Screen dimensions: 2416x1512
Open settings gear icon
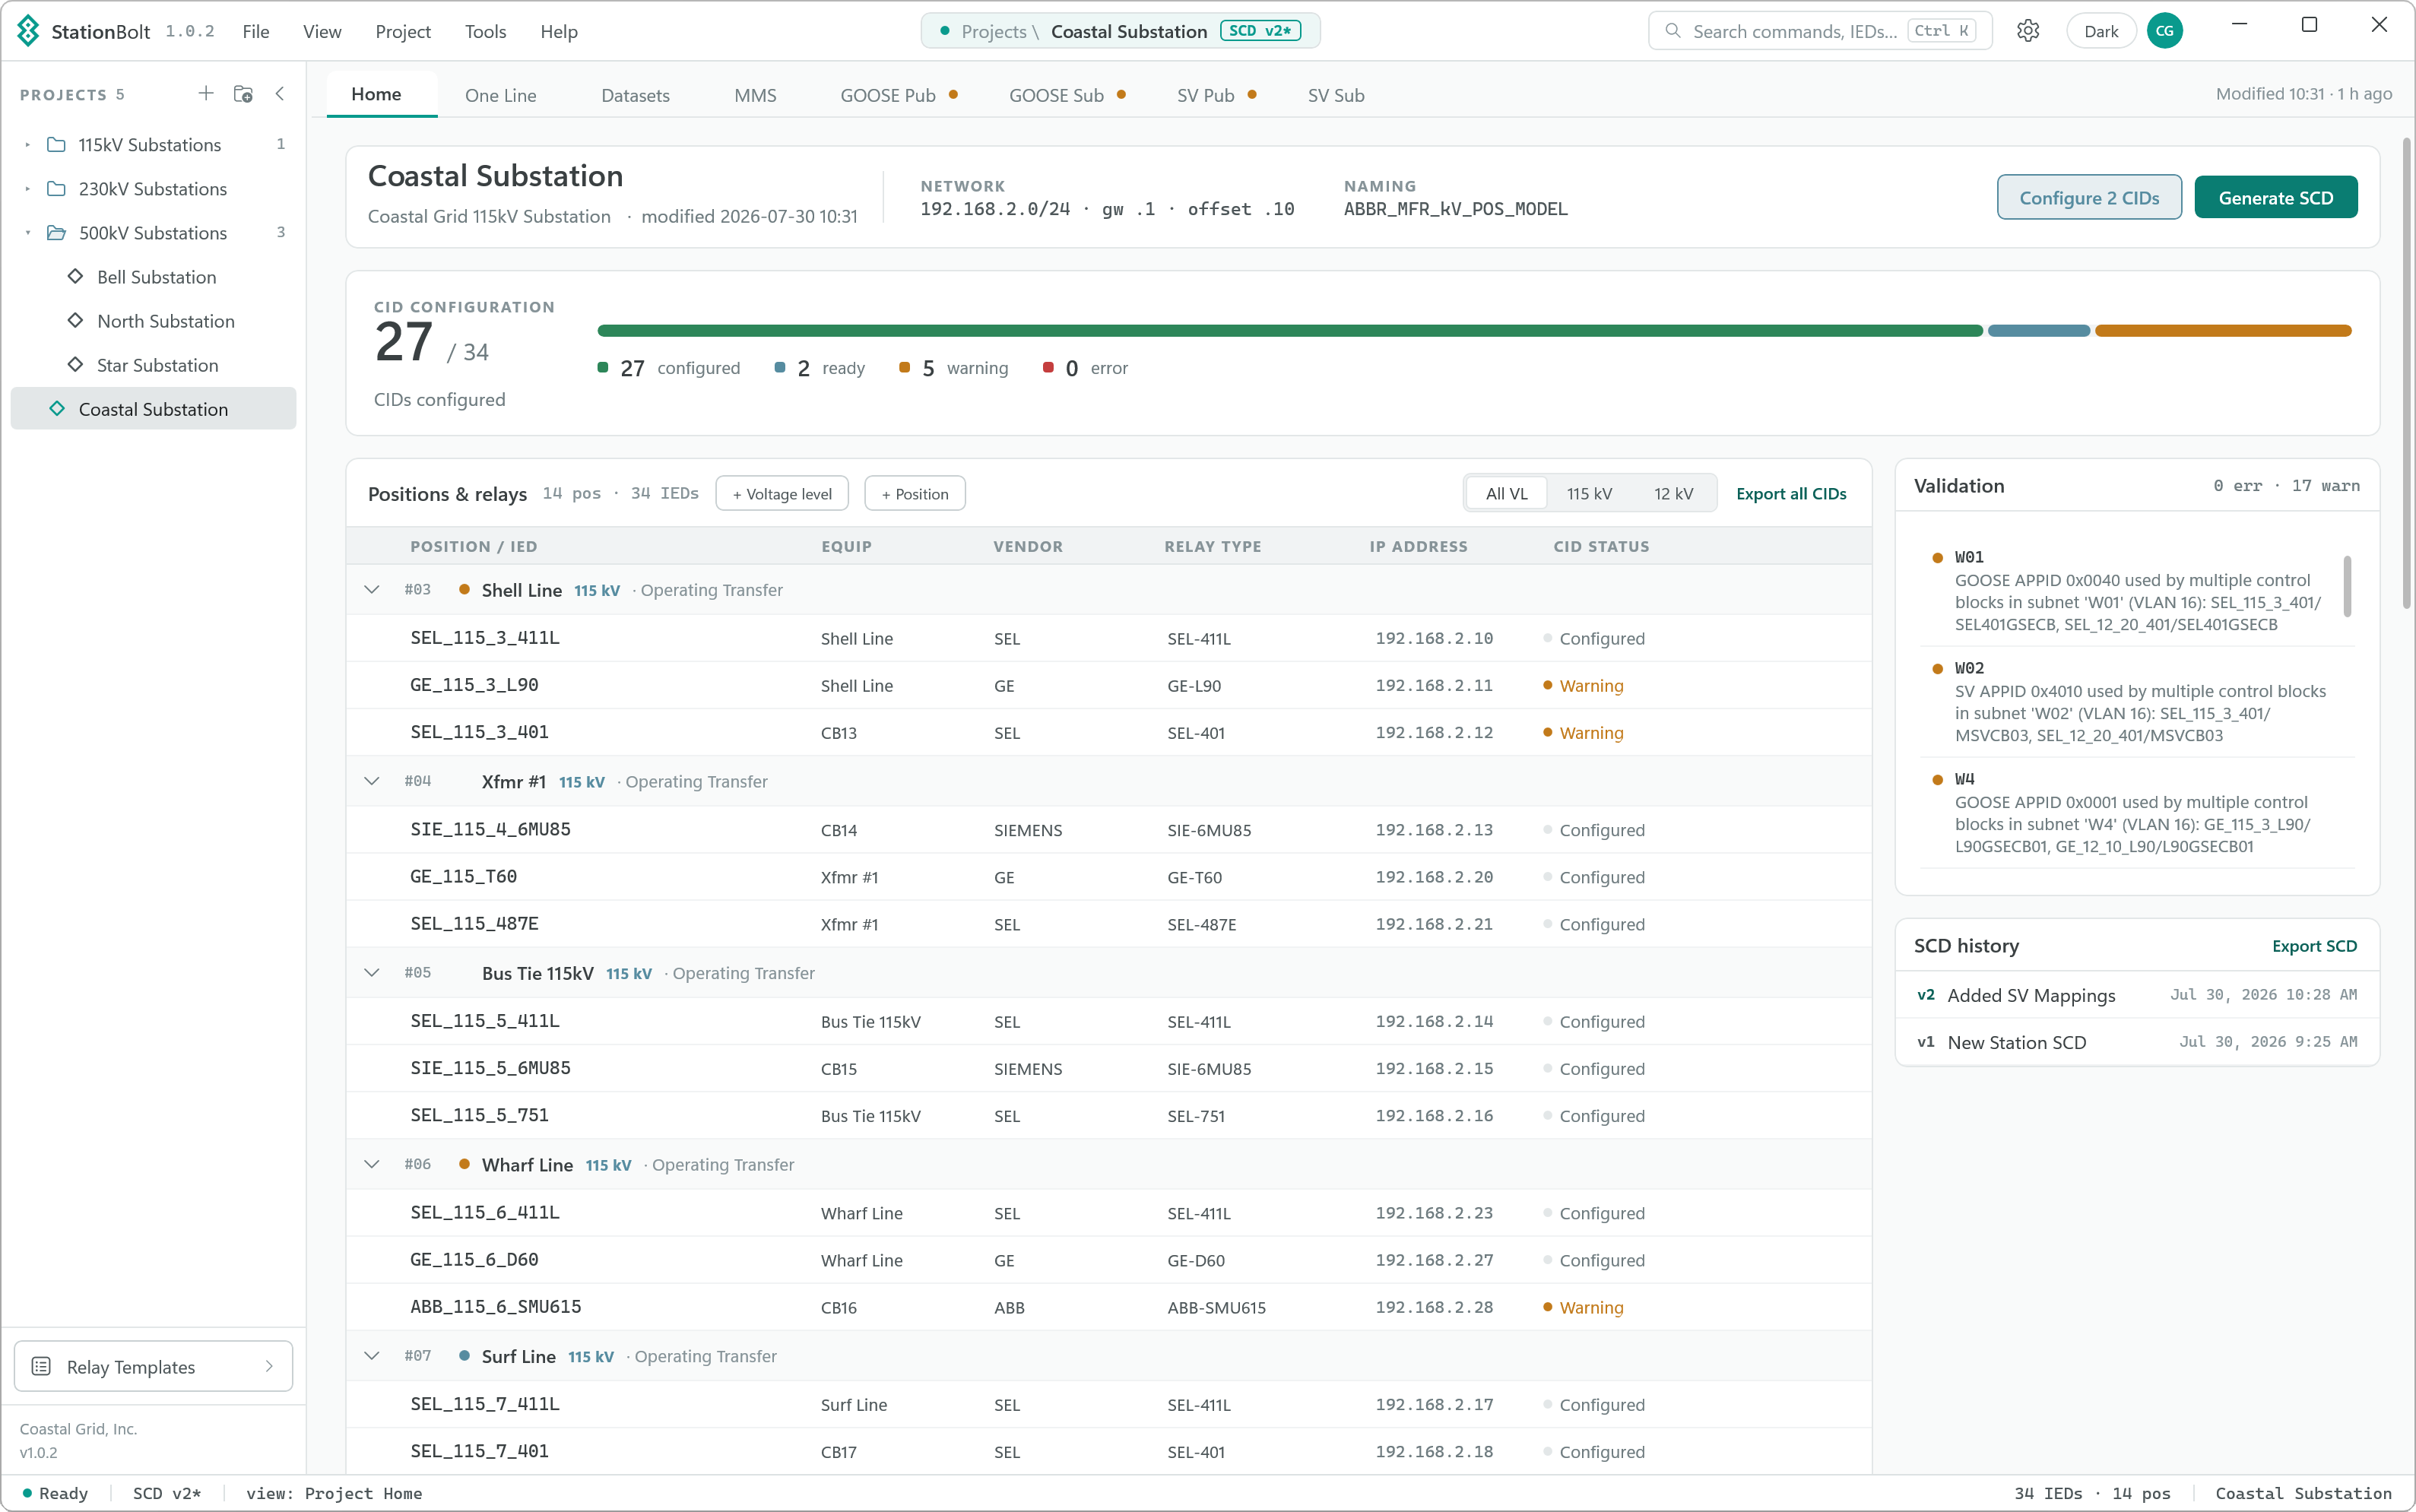[2028, 31]
